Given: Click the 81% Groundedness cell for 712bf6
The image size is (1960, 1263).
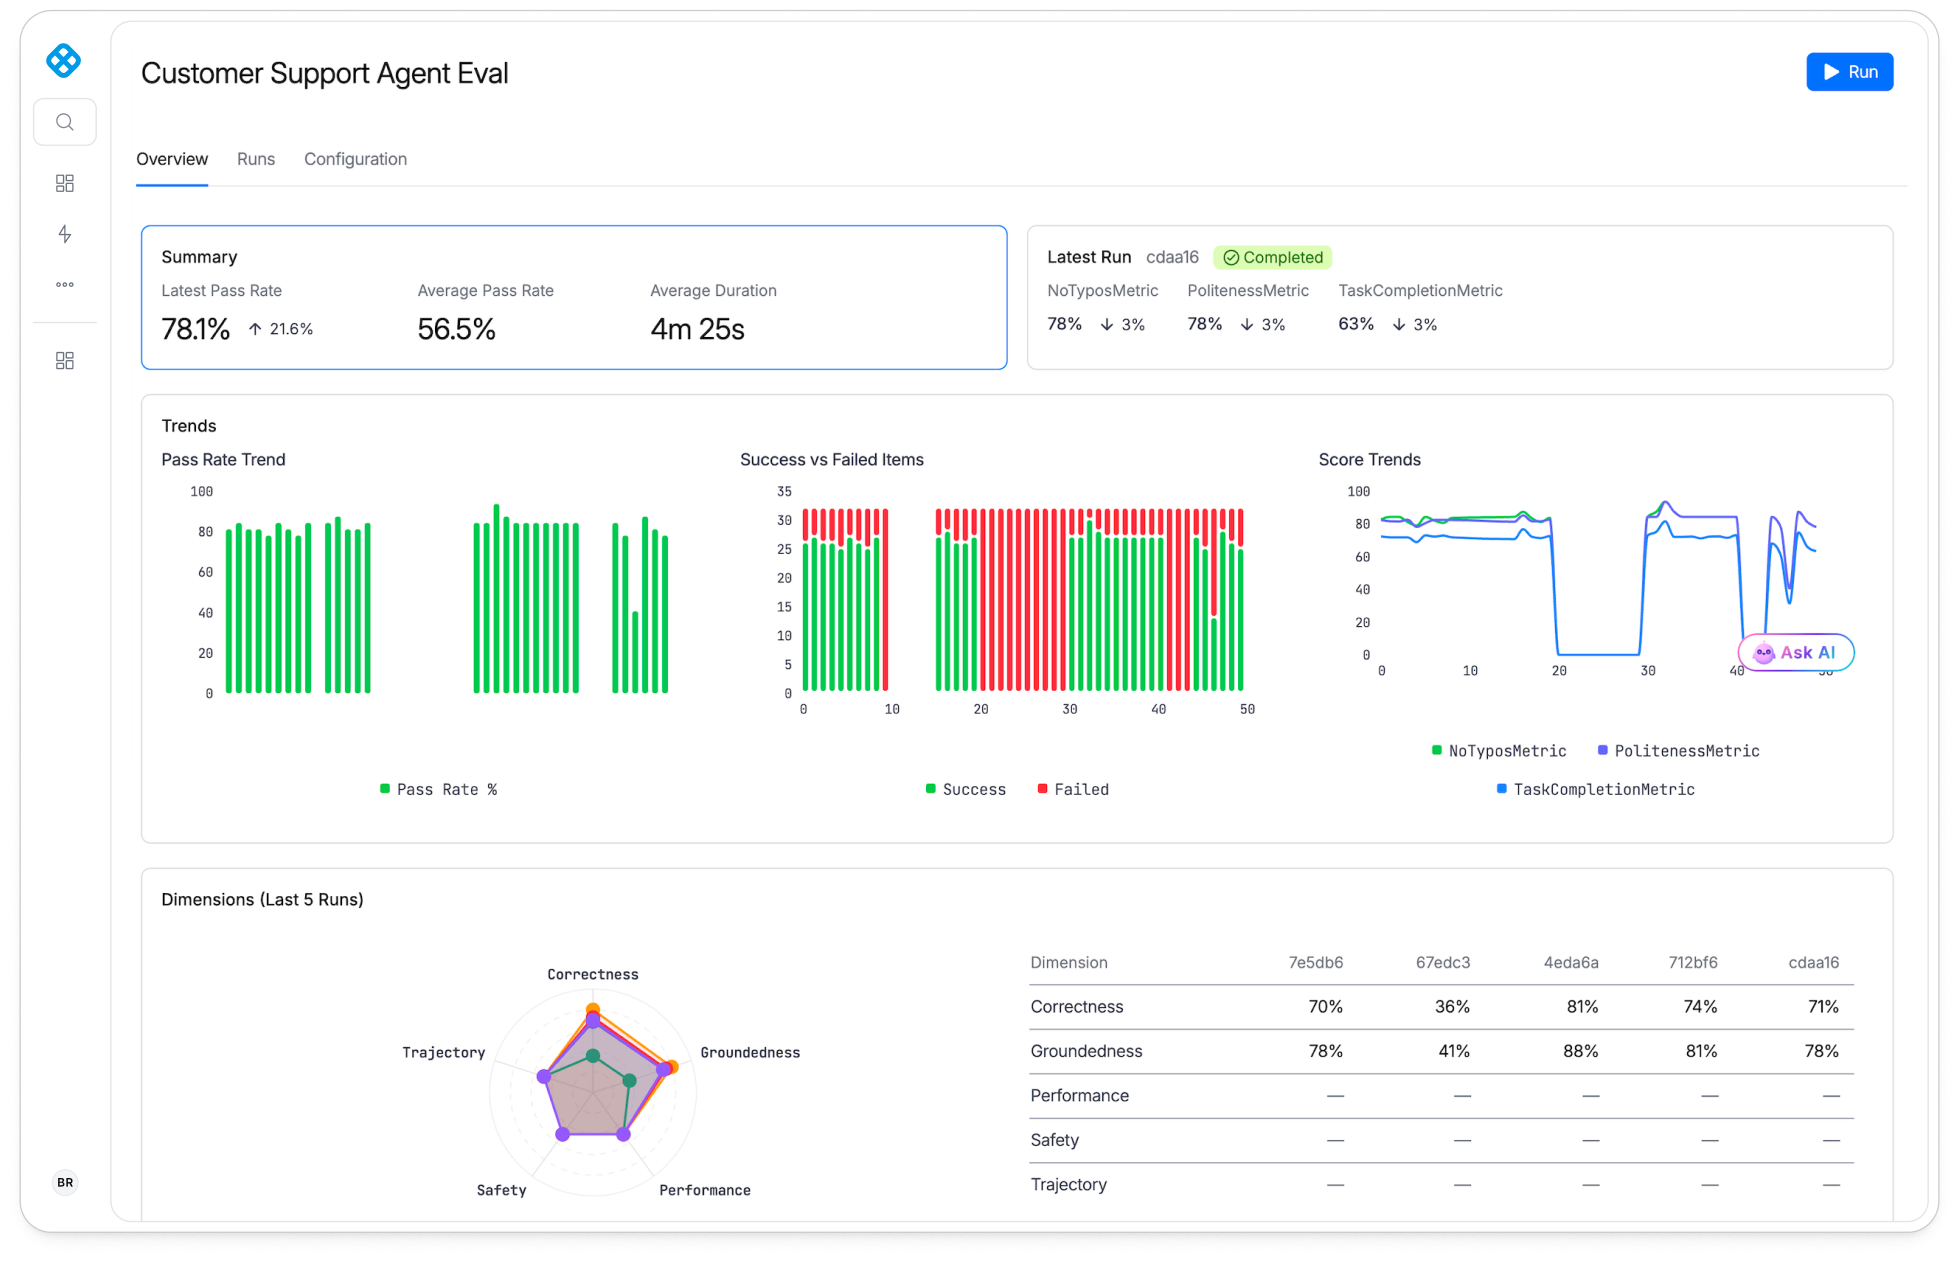Looking at the screenshot, I should pyautogui.click(x=1701, y=1052).
